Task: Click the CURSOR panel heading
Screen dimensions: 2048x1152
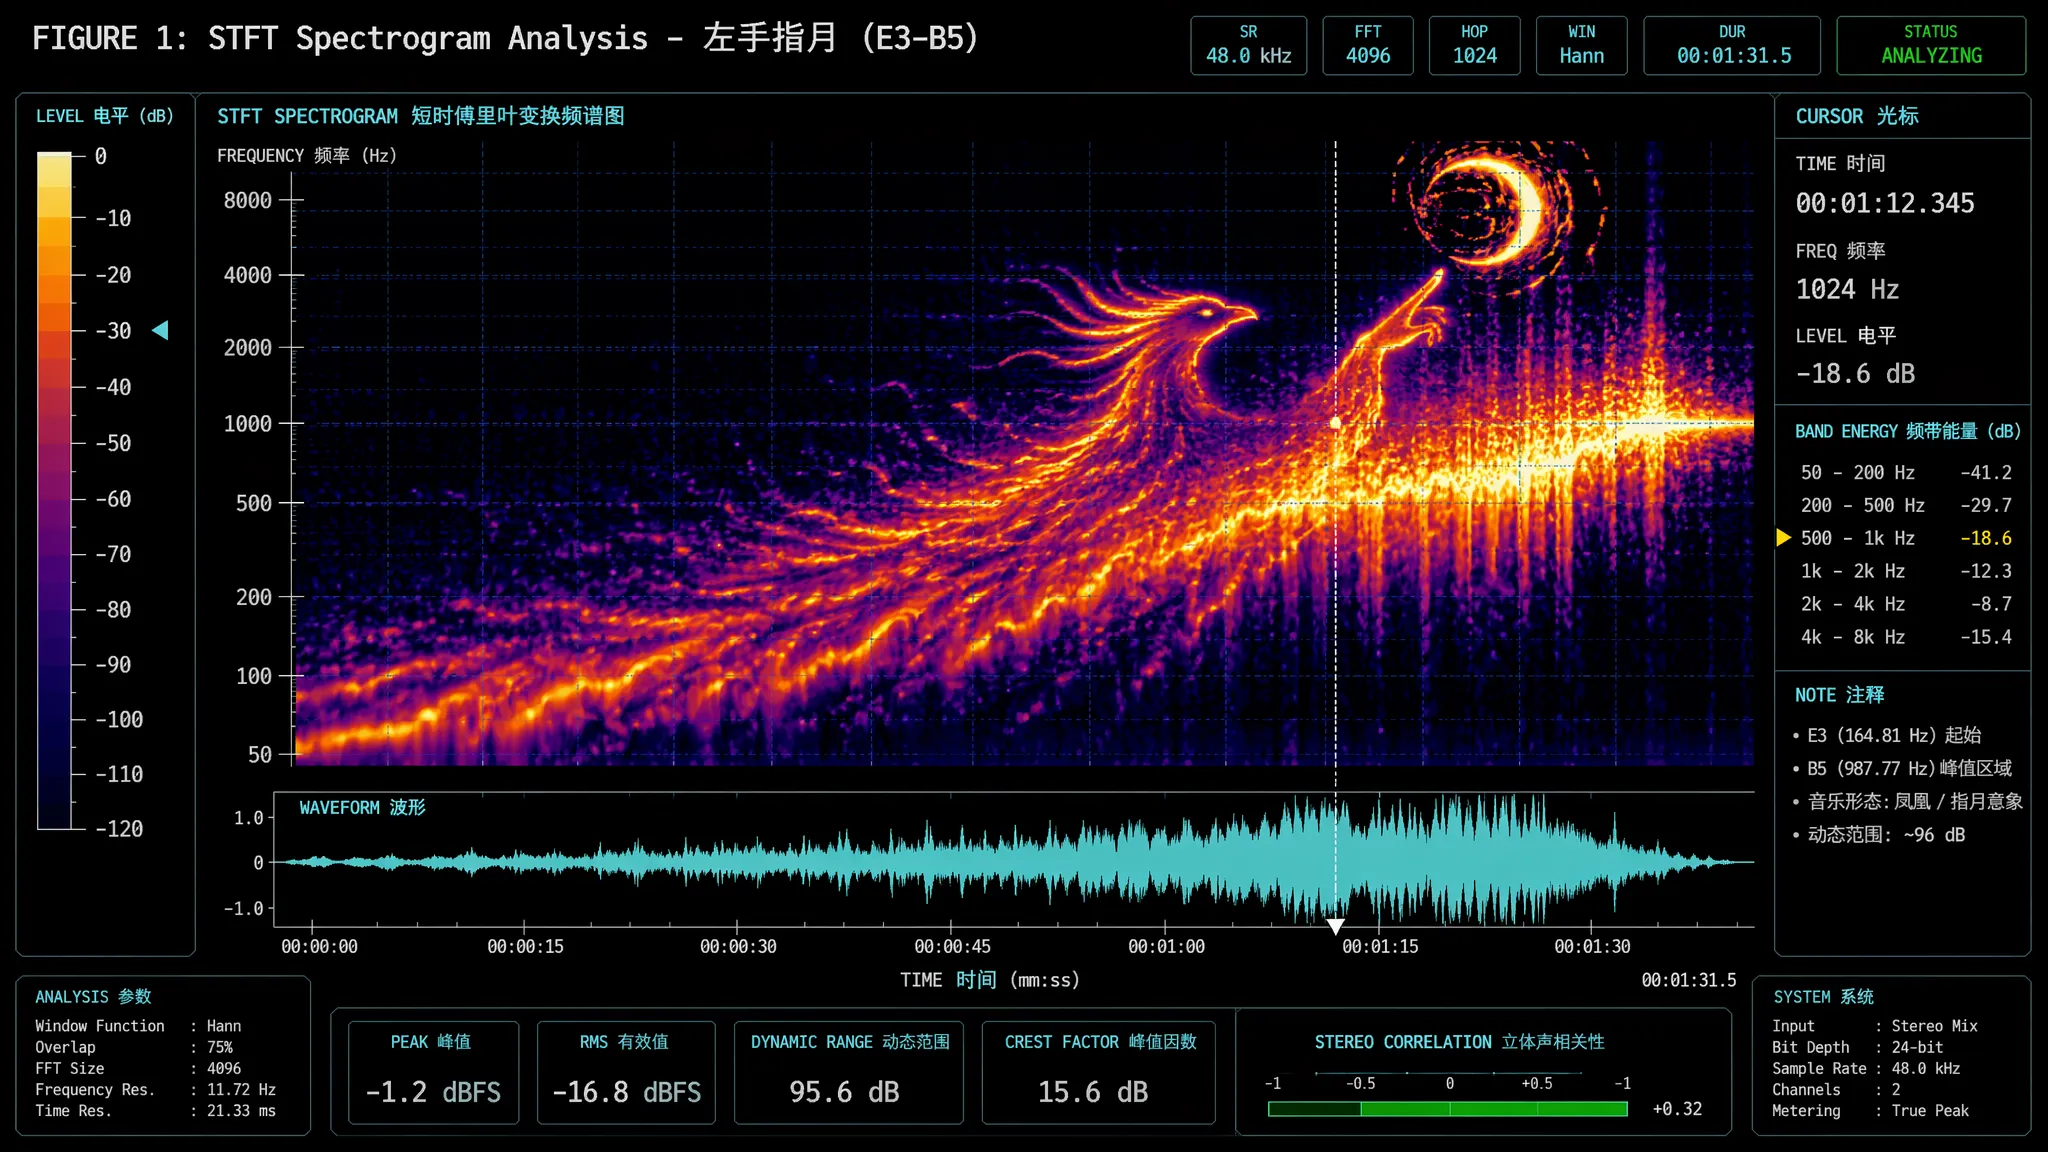Action: [x=1857, y=116]
